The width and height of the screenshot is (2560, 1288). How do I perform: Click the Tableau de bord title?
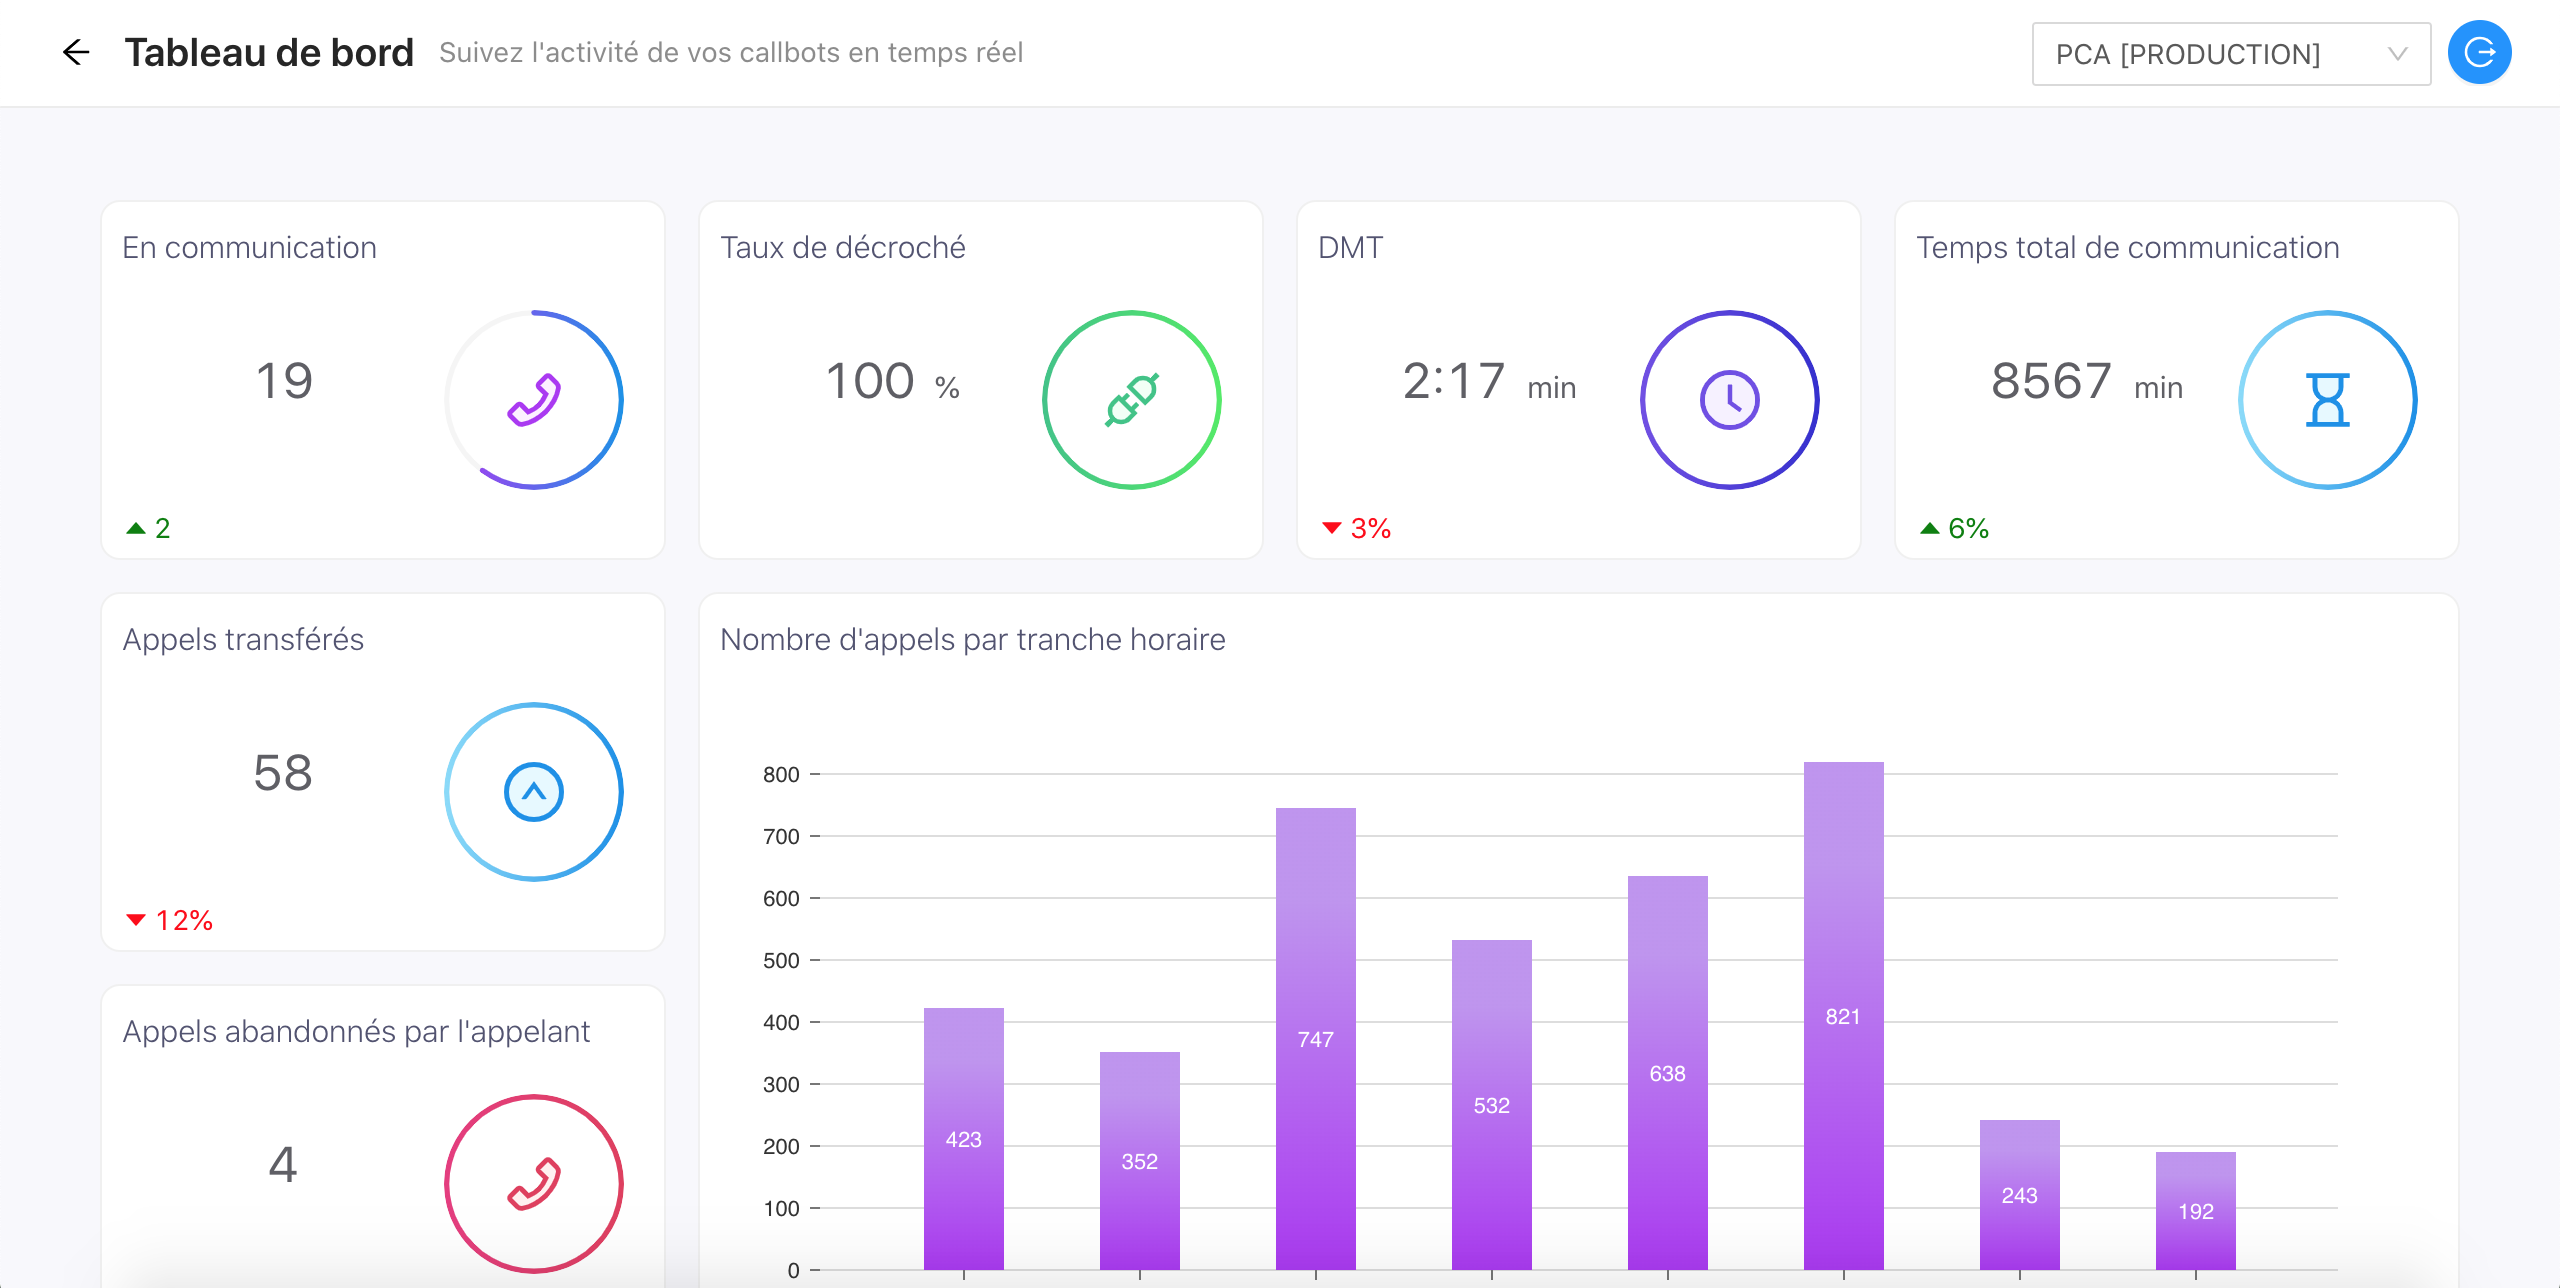269,52
